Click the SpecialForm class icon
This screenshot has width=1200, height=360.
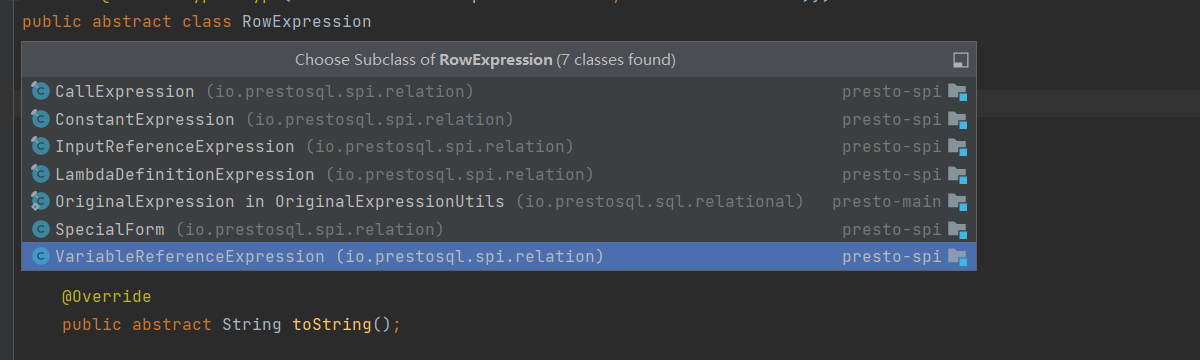[x=40, y=229]
